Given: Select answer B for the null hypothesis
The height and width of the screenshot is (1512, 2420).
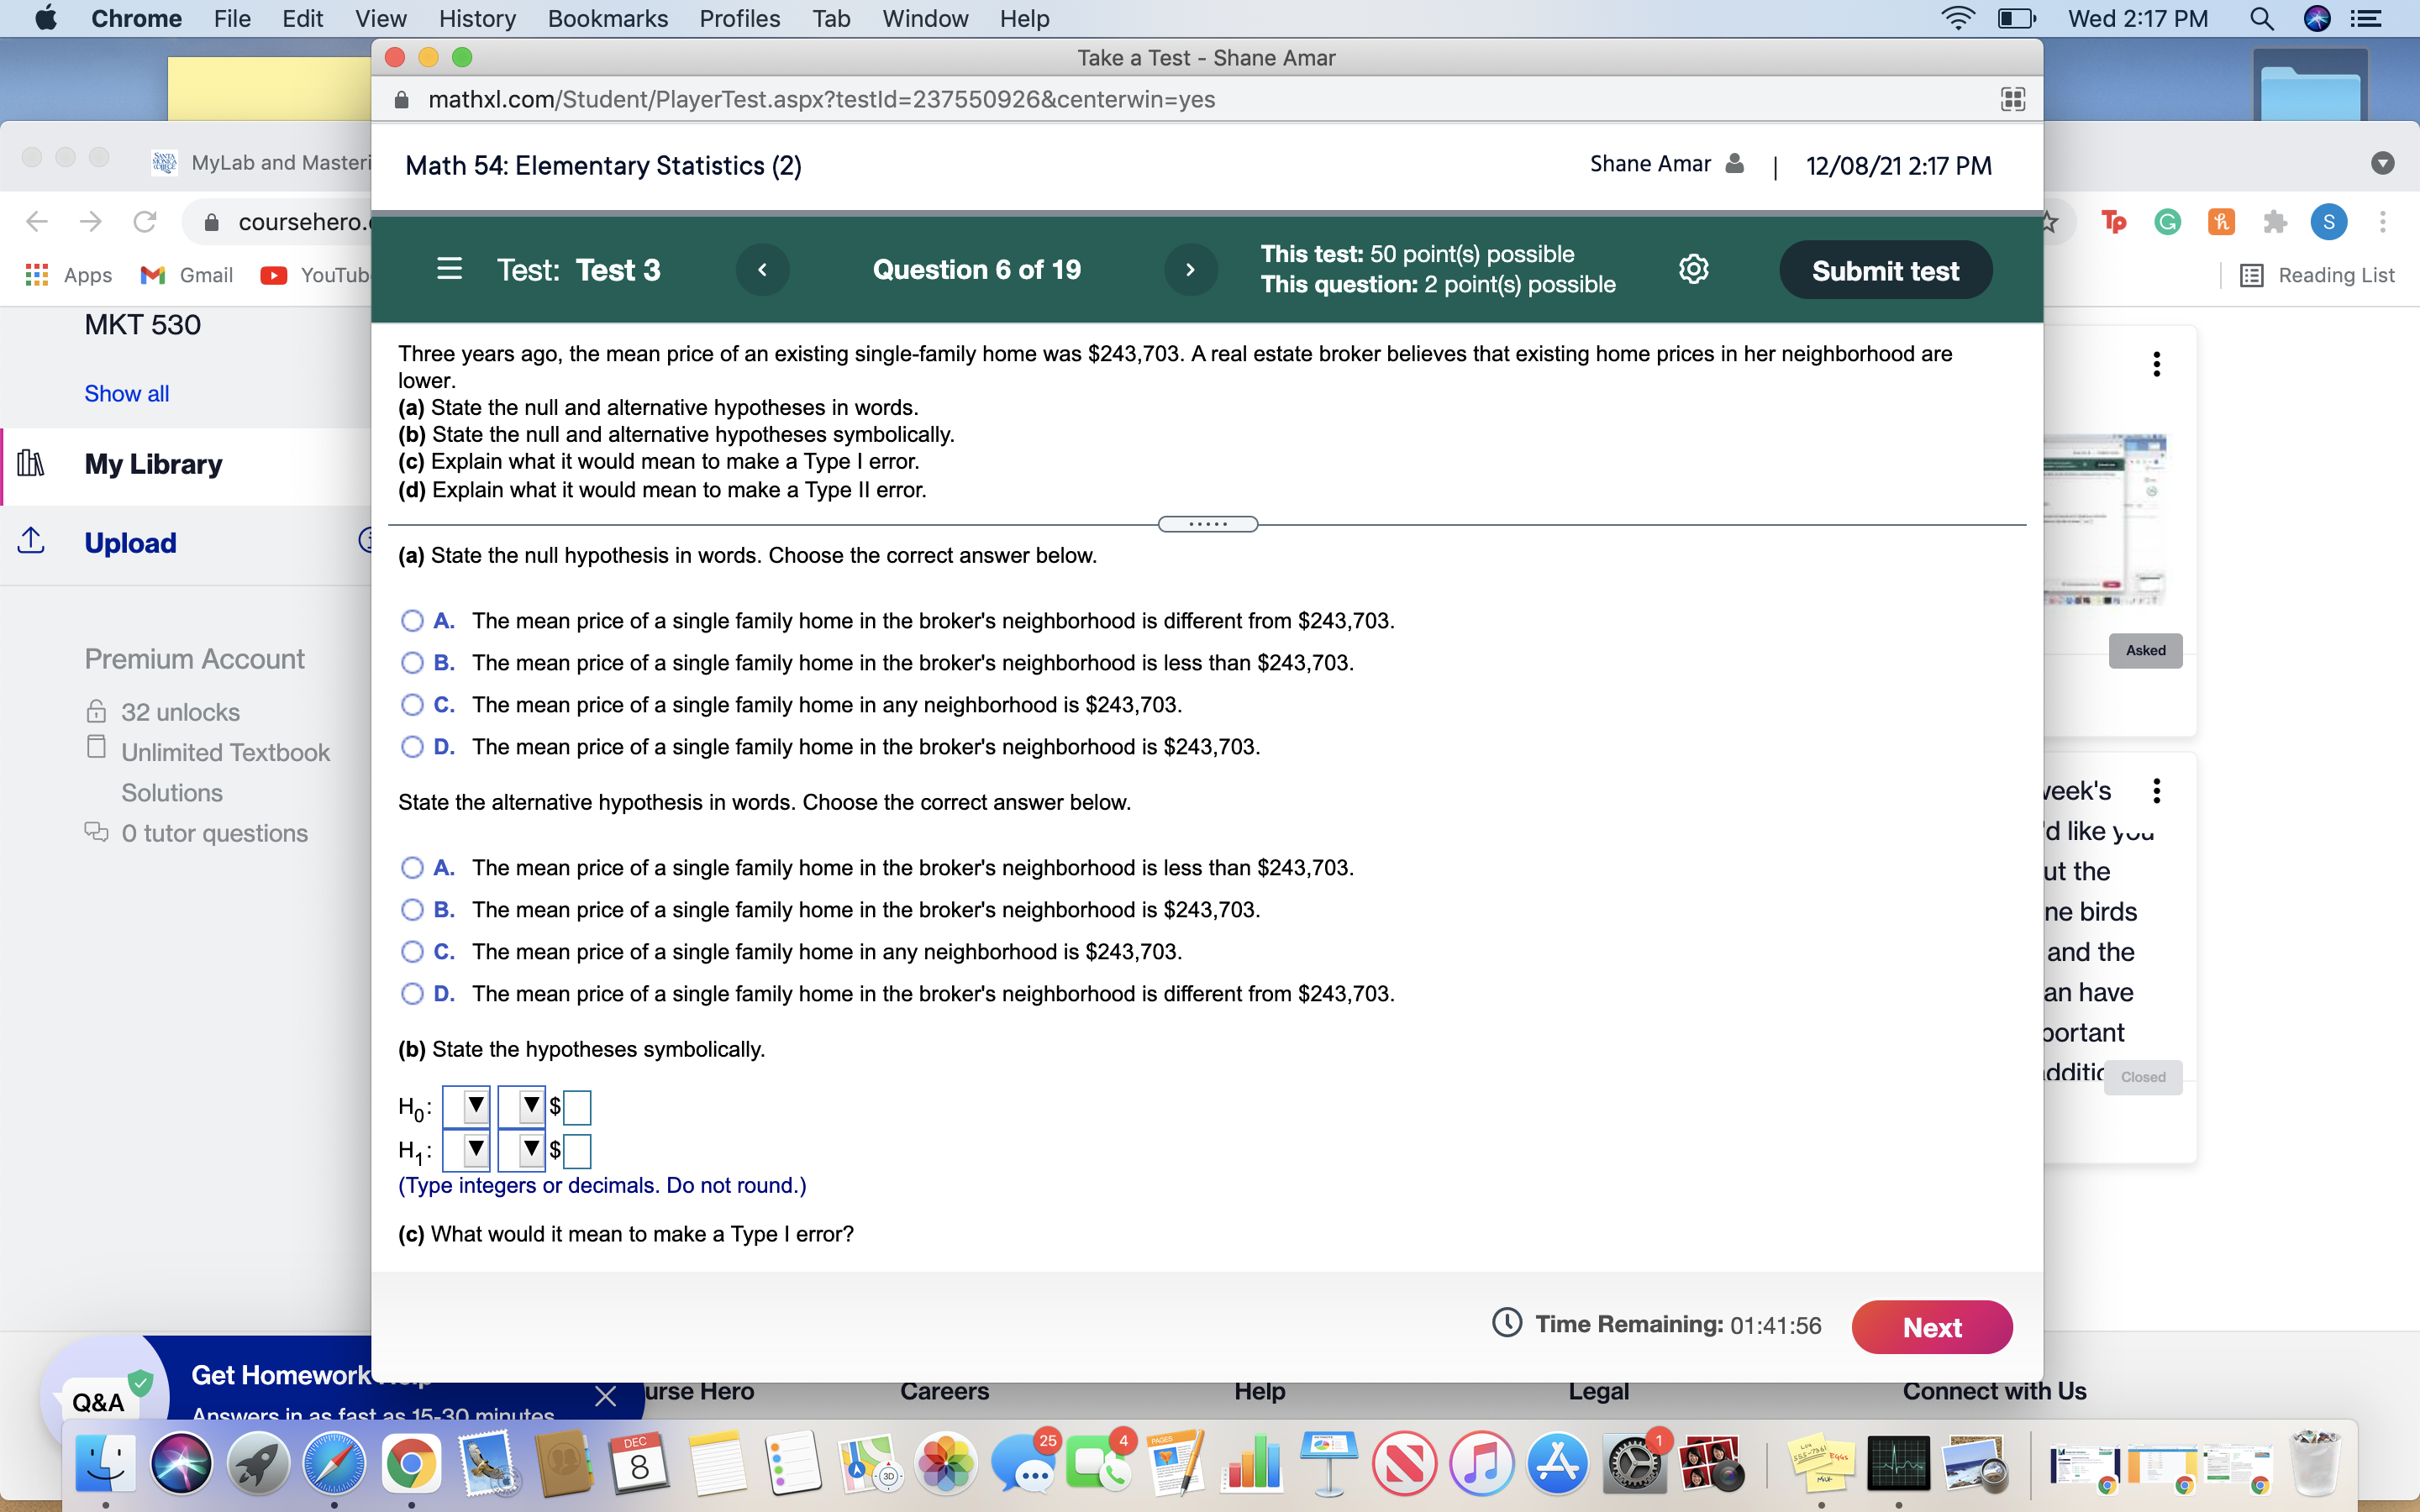Looking at the screenshot, I should point(412,662).
